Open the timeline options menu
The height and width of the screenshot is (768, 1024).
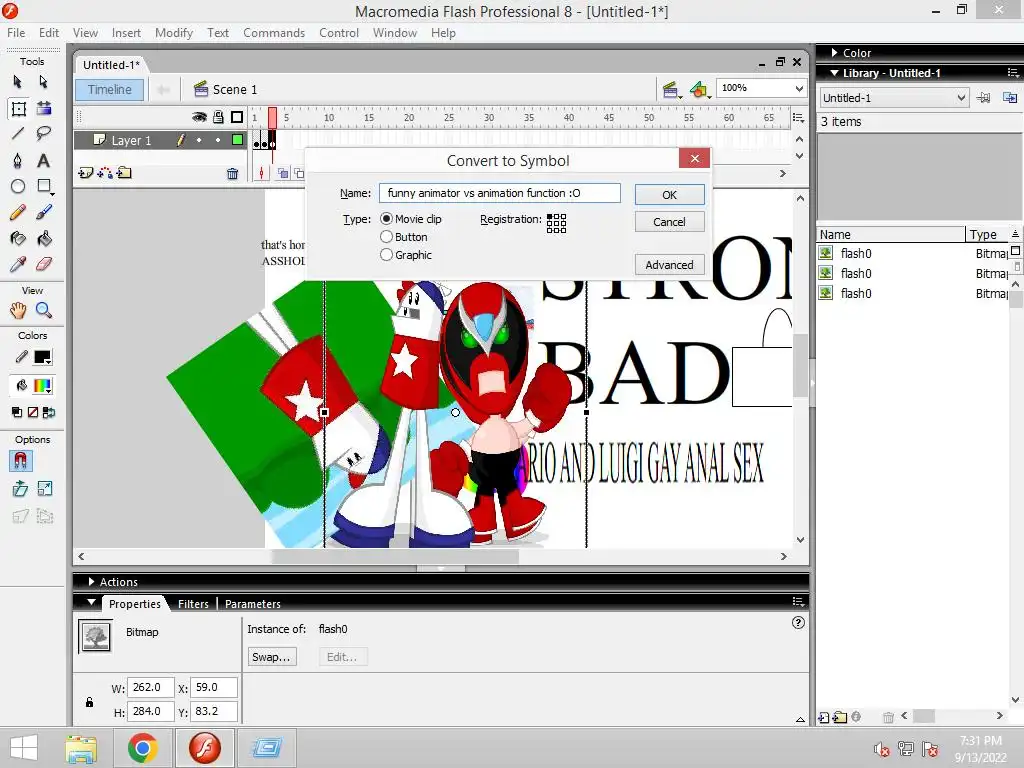[798, 117]
